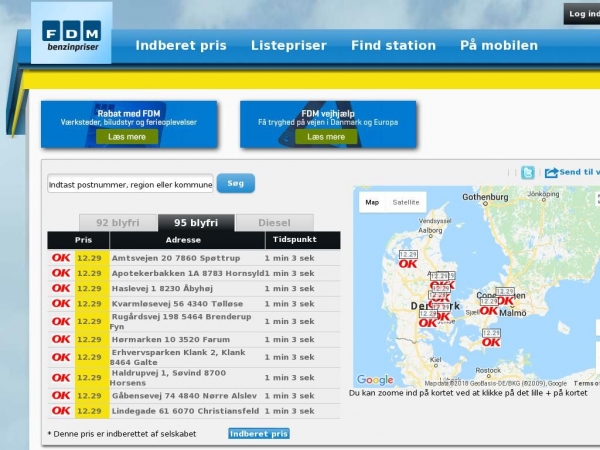Select address Erhvervsparken Klank 2 Galte
The width and height of the screenshot is (600, 450).
pyautogui.click(x=178, y=357)
